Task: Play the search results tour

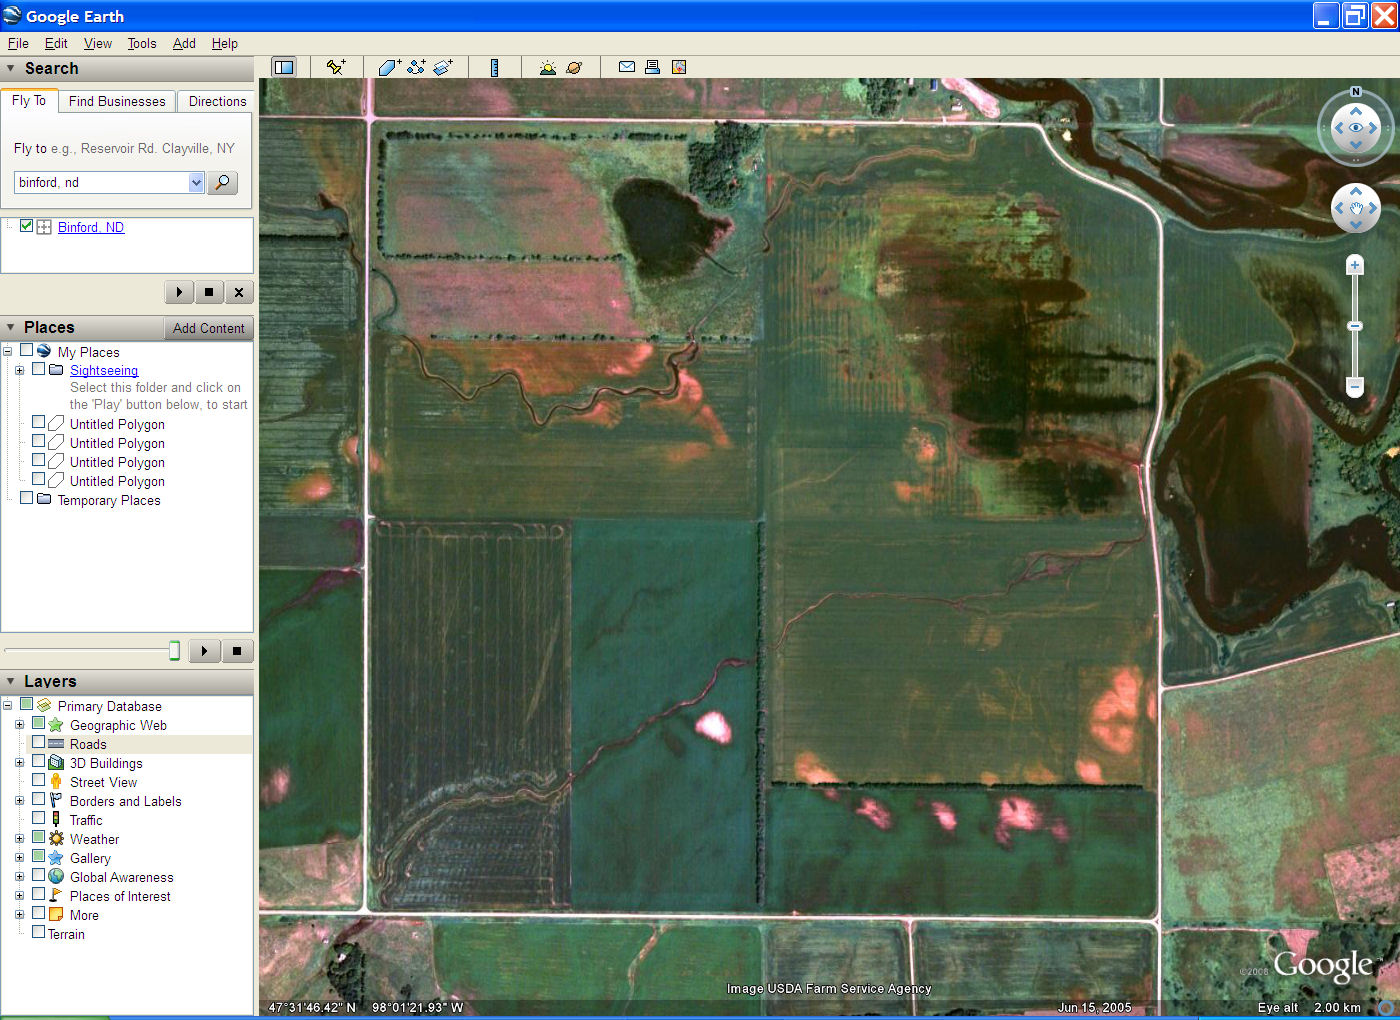Action: point(179,292)
